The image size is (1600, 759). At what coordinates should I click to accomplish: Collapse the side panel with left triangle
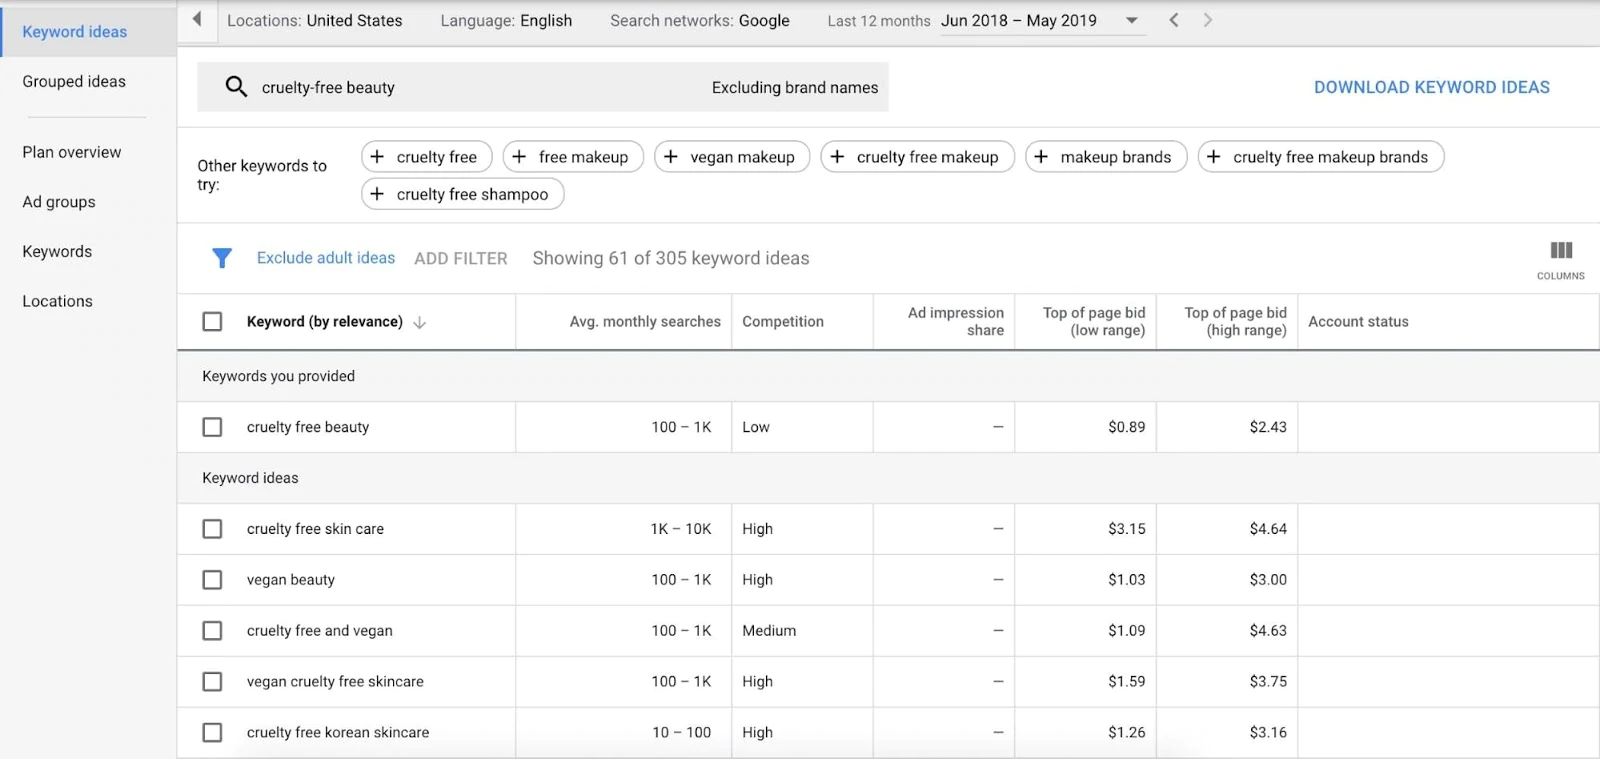(197, 19)
